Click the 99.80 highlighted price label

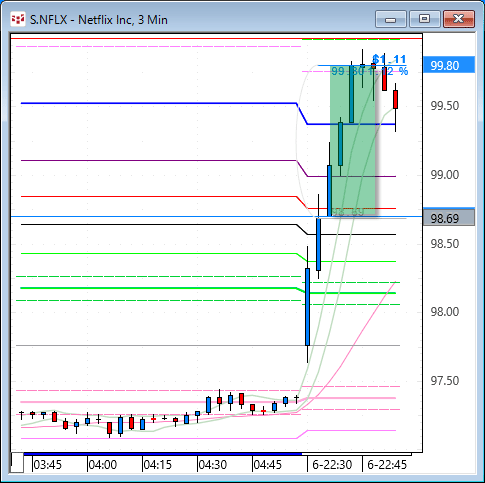(x=449, y=65)
